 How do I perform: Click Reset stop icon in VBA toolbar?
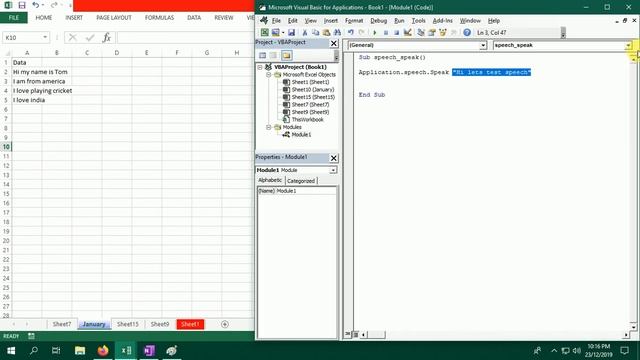coord(396,32)
